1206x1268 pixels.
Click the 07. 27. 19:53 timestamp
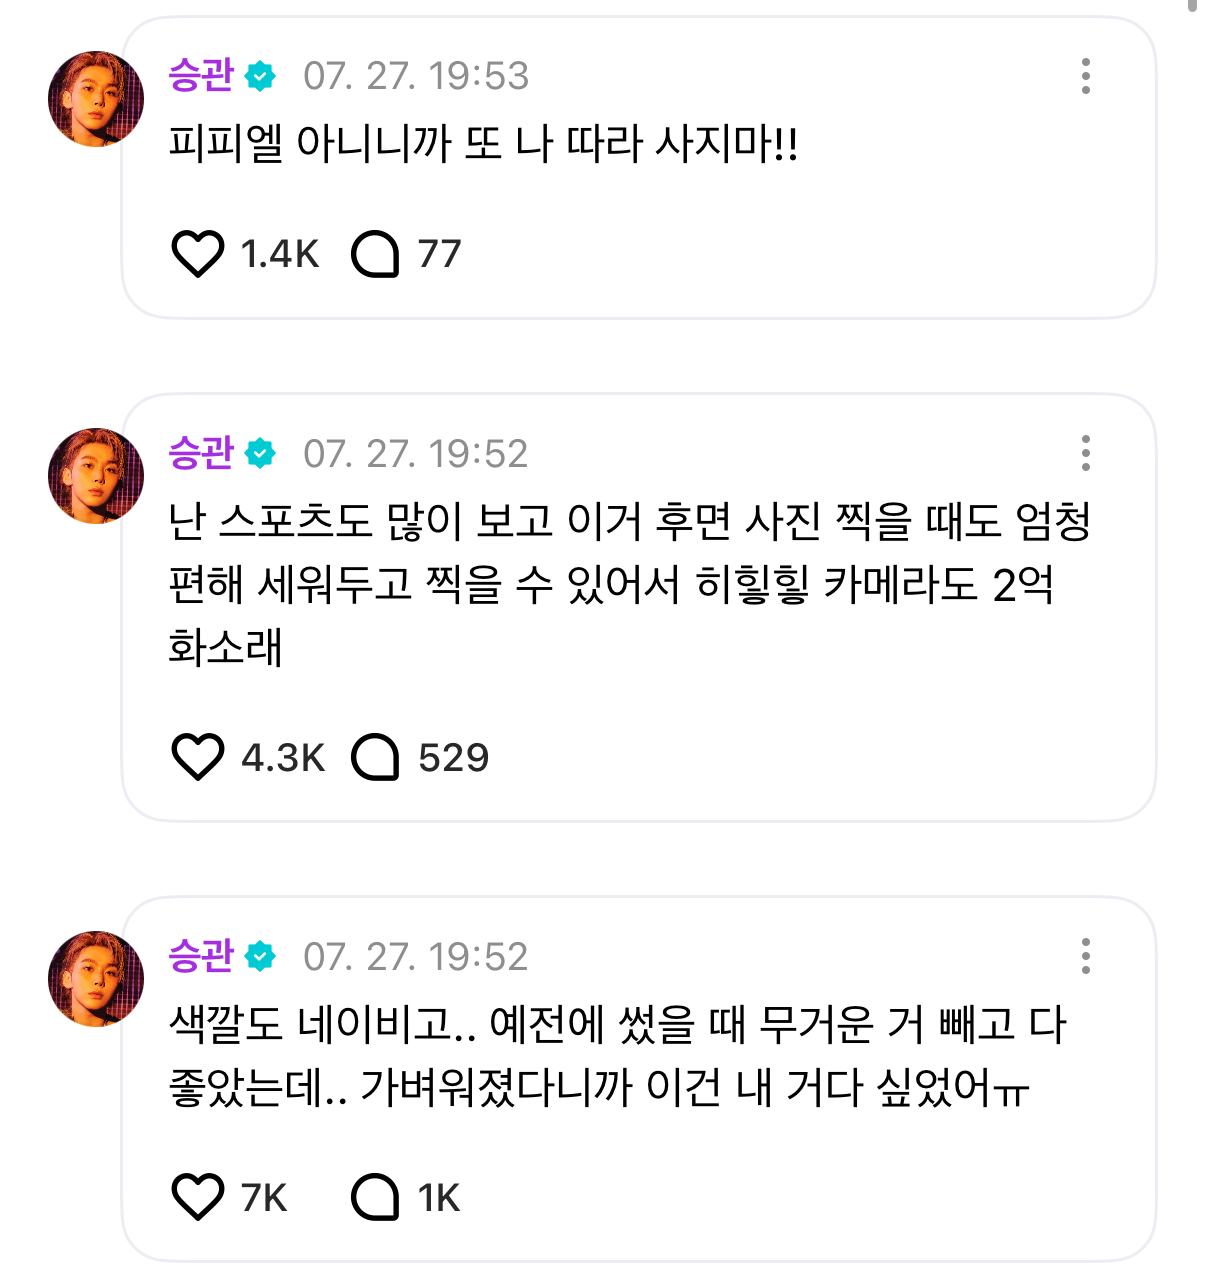click(416, 76)
